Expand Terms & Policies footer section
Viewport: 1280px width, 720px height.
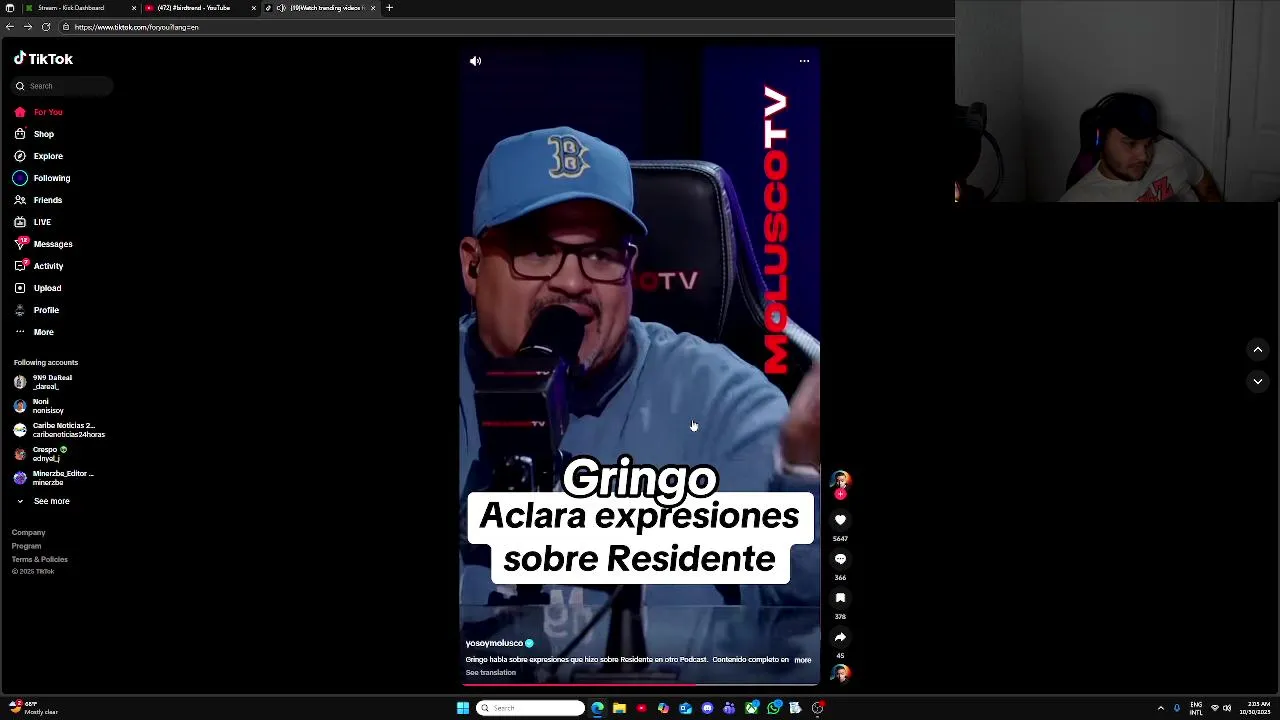point(39,559)
